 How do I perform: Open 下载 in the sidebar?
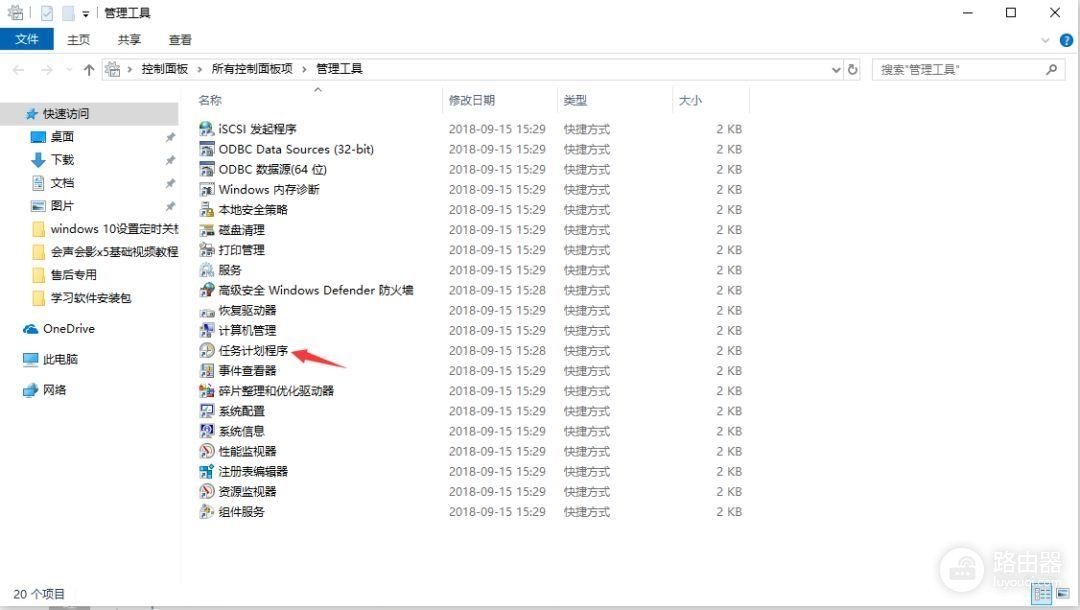click(62, 160)
